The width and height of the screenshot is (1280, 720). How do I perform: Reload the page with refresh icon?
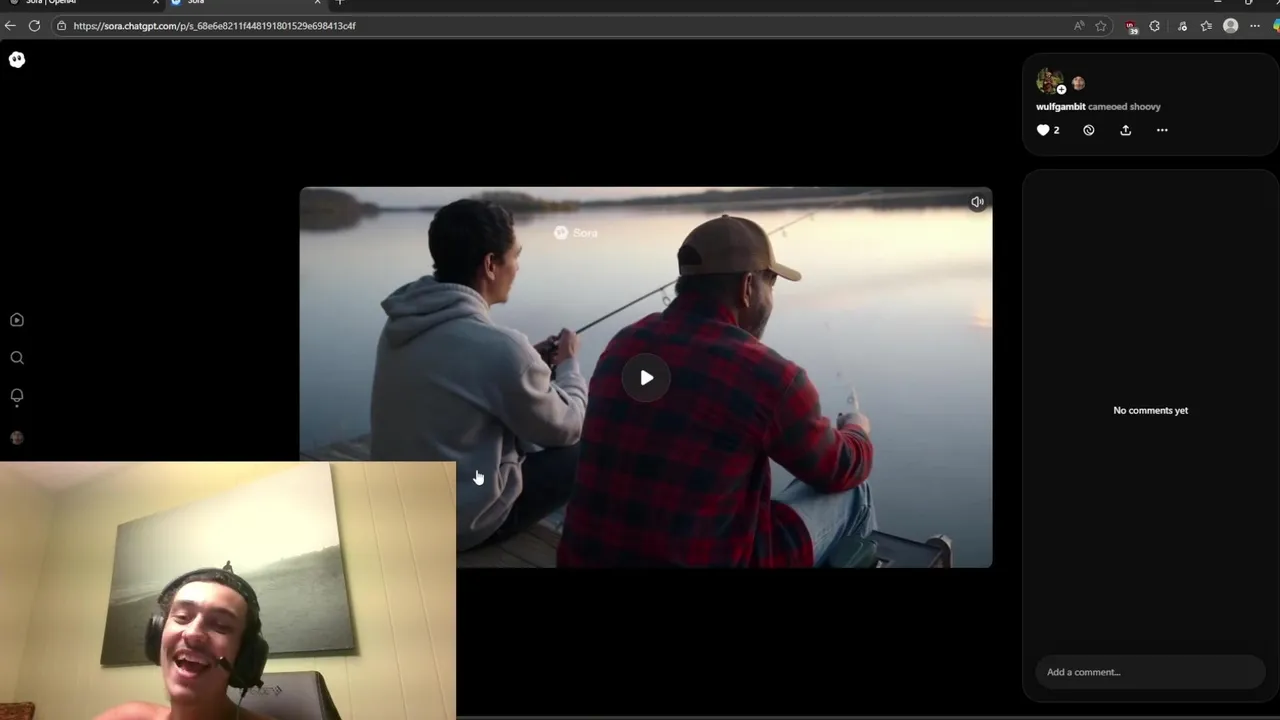(x=34, y=26)
